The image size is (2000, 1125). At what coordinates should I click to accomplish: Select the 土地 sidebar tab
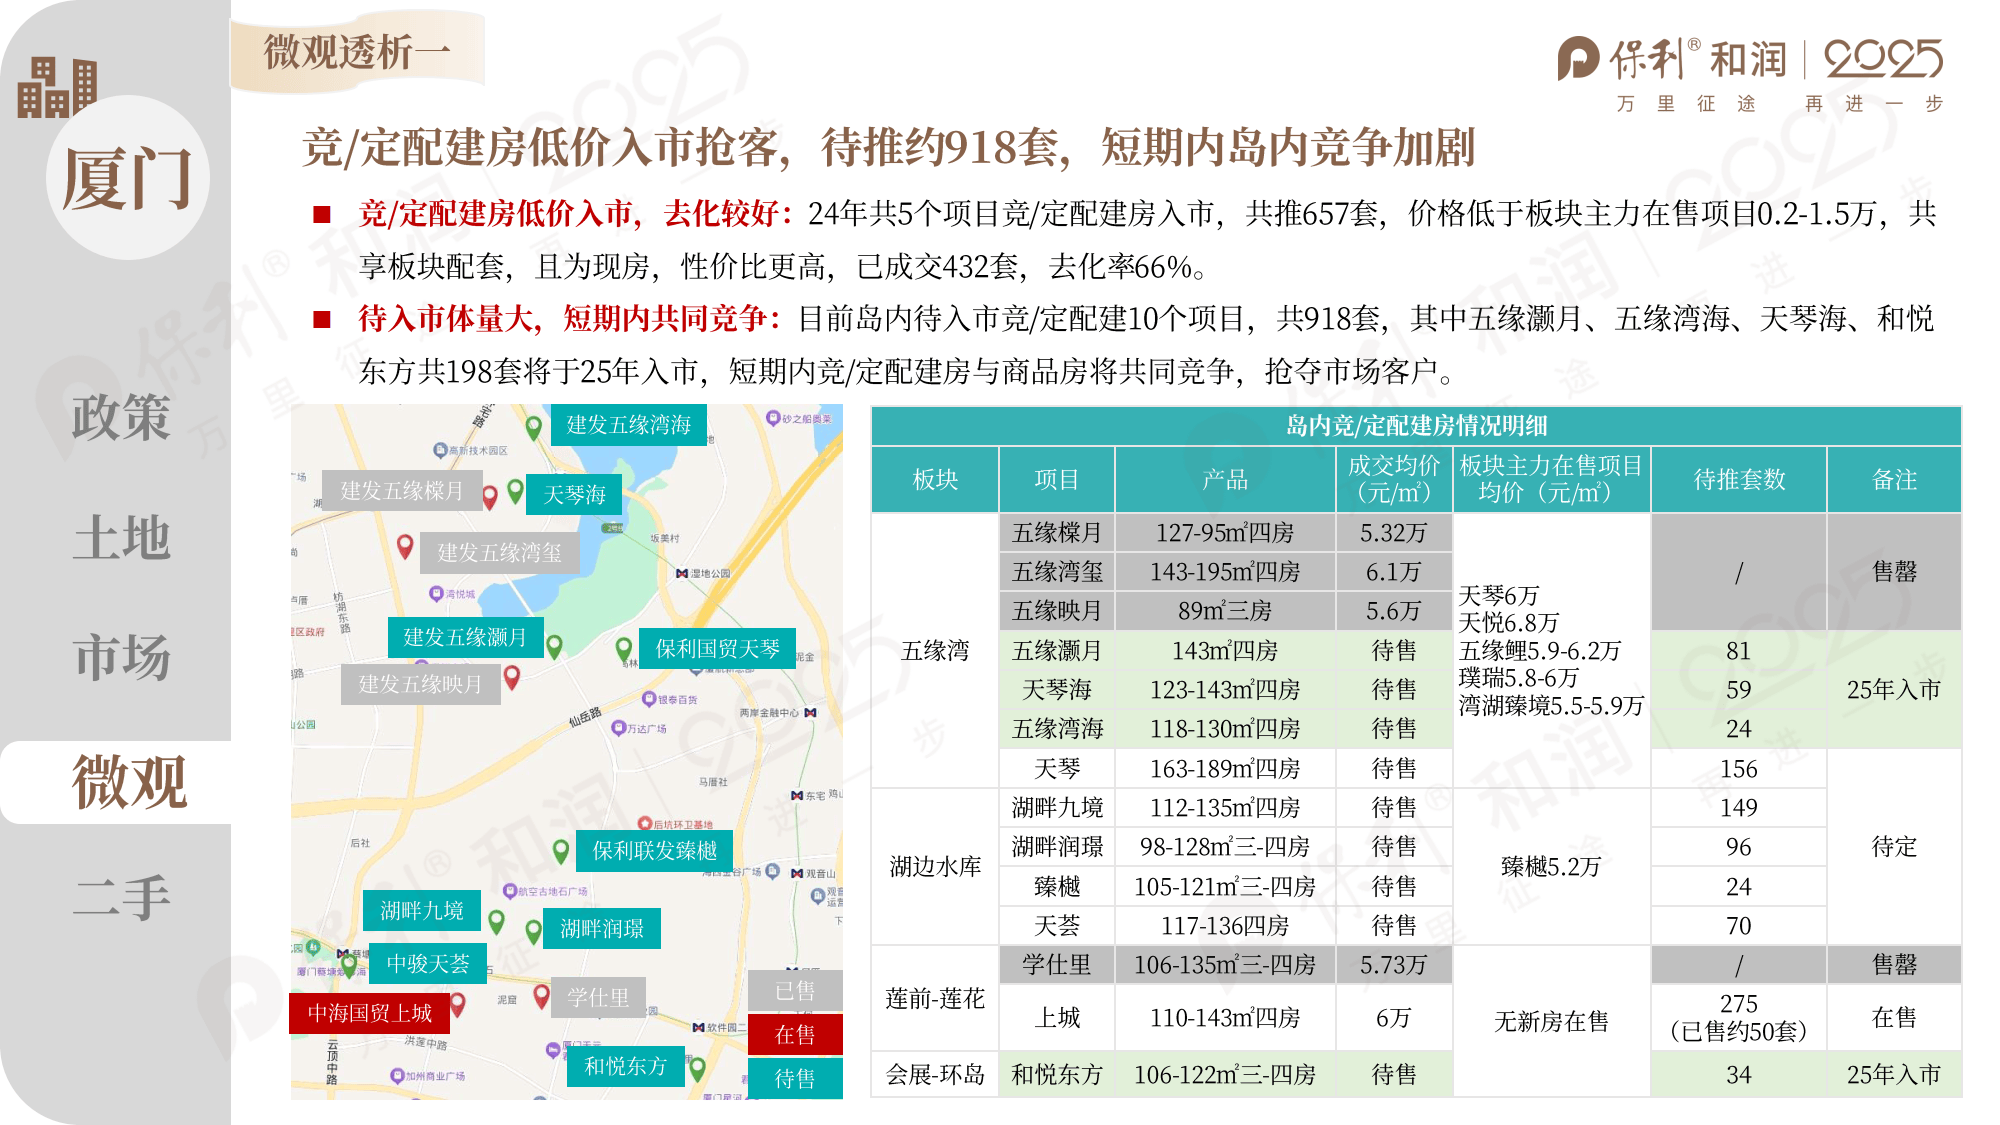pos(121,538)
